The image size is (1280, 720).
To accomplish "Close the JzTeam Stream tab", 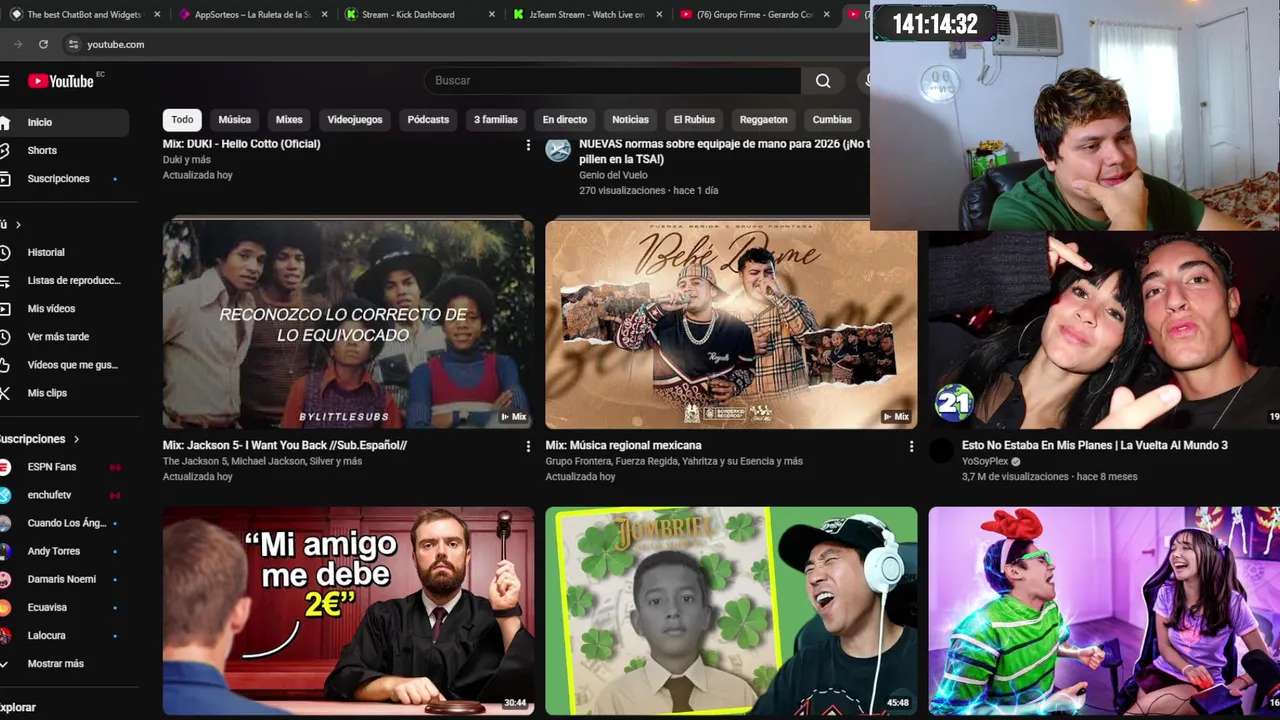I will click(x=659, y=15).
